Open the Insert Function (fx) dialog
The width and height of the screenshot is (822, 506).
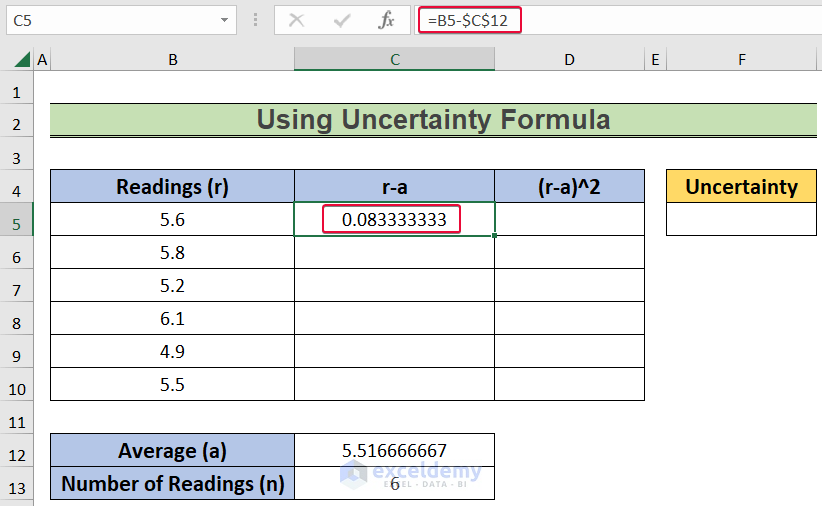coord(386,20)
